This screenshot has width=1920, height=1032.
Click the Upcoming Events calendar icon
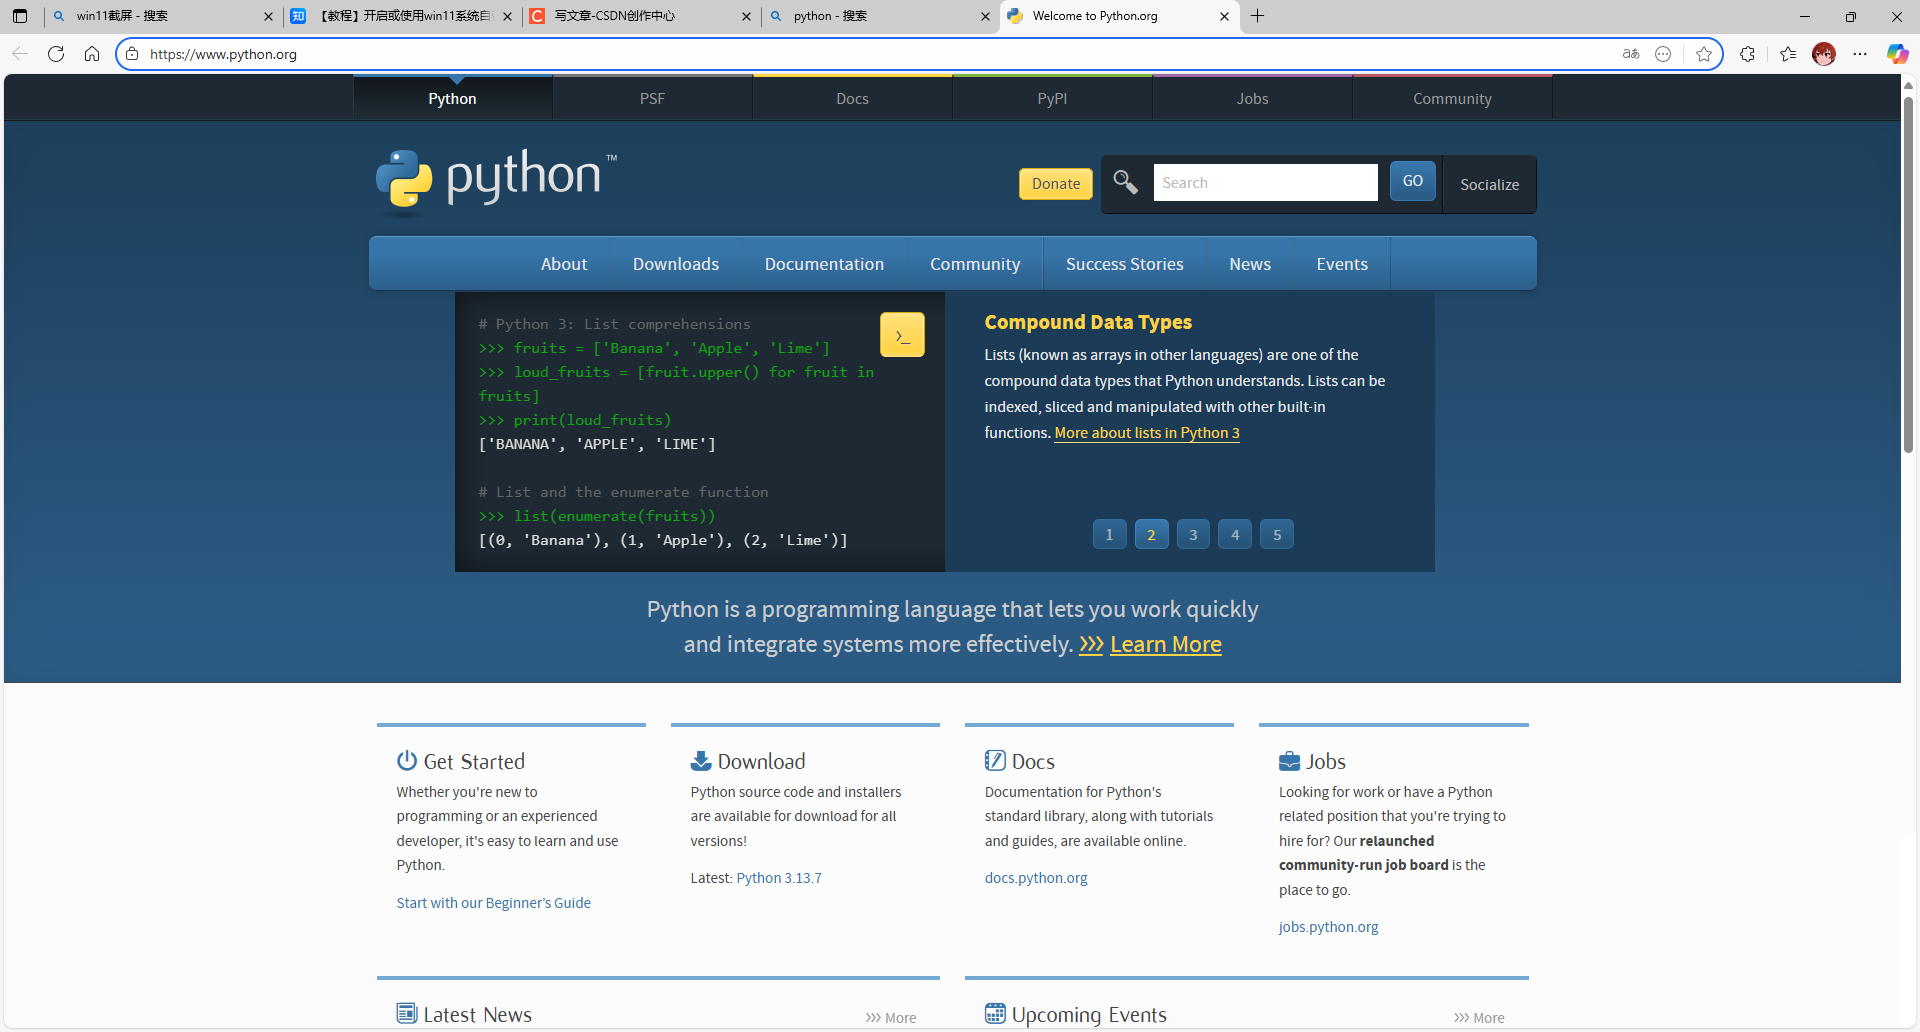pos(996,1013)
